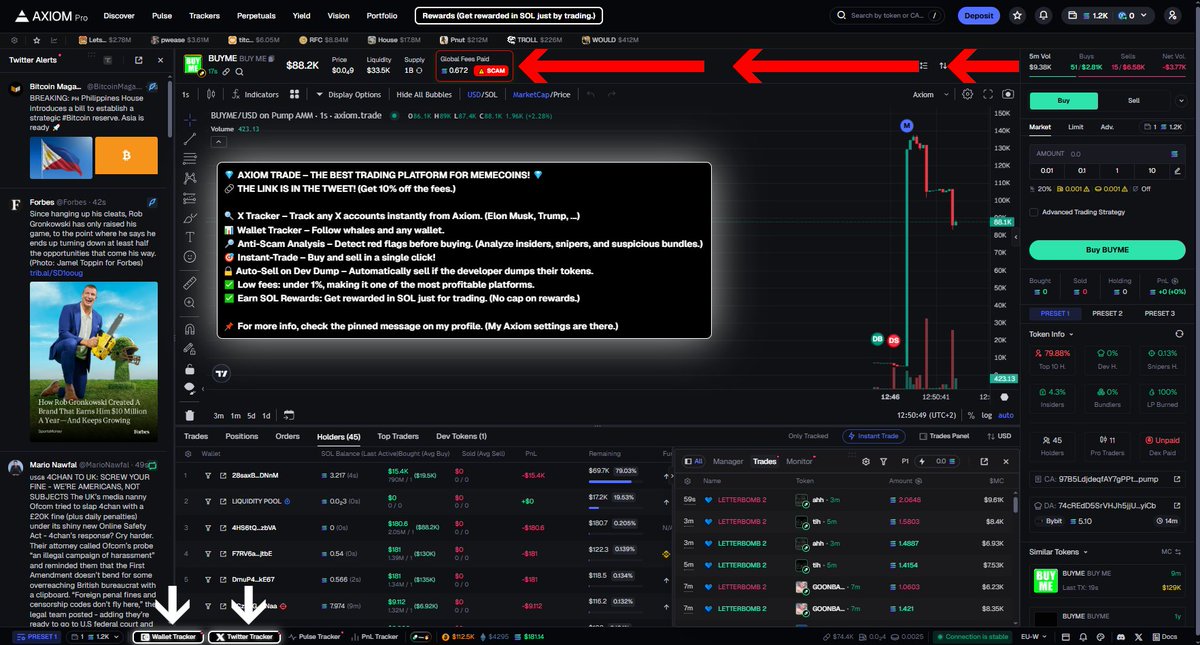
Task: Click Hide All Bubbles button
Action: tap(424, 94)
